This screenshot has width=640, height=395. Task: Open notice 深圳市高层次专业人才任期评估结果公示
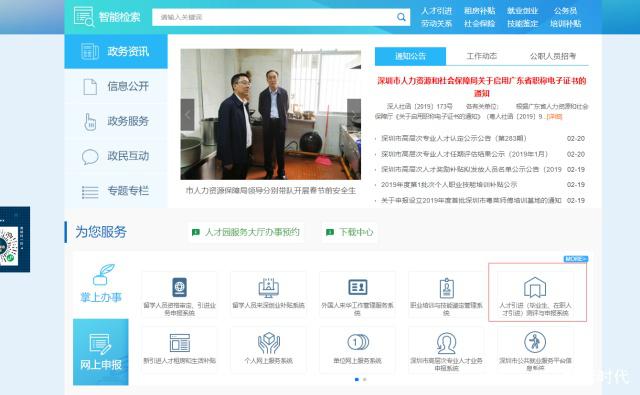tap(464, 154)
